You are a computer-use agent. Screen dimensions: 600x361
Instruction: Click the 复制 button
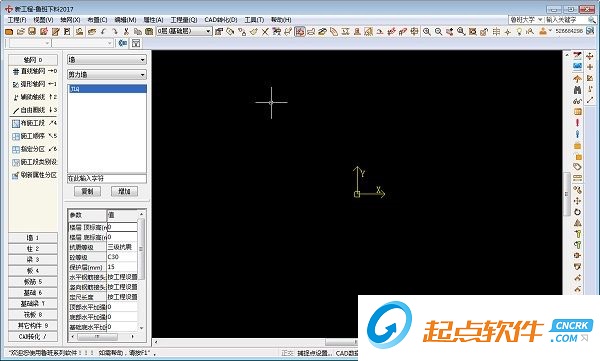point(87,191)
